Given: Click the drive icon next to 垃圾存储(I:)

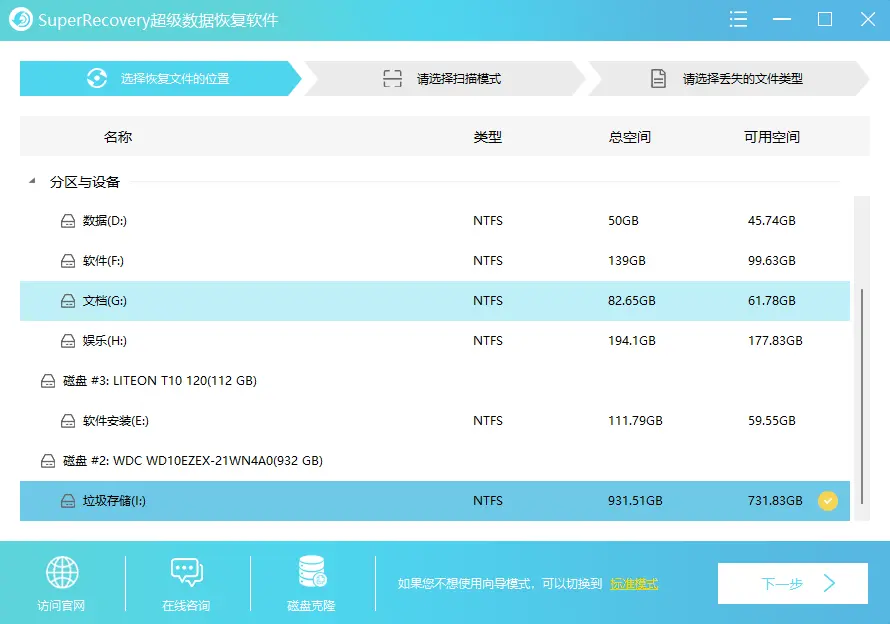Looking at the screenshot, I should 68,501.
